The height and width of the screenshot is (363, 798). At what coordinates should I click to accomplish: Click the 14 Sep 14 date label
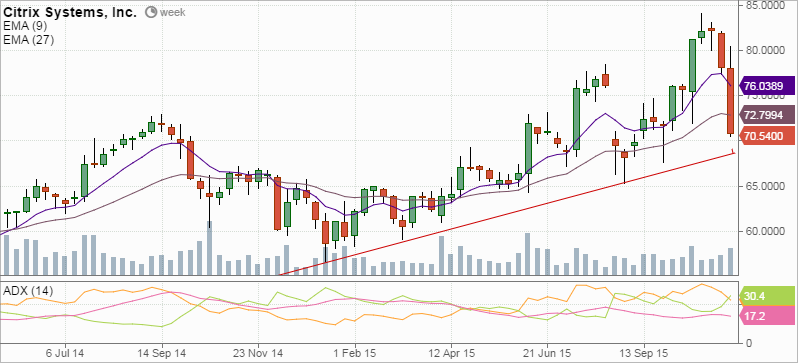coord(162,352)
